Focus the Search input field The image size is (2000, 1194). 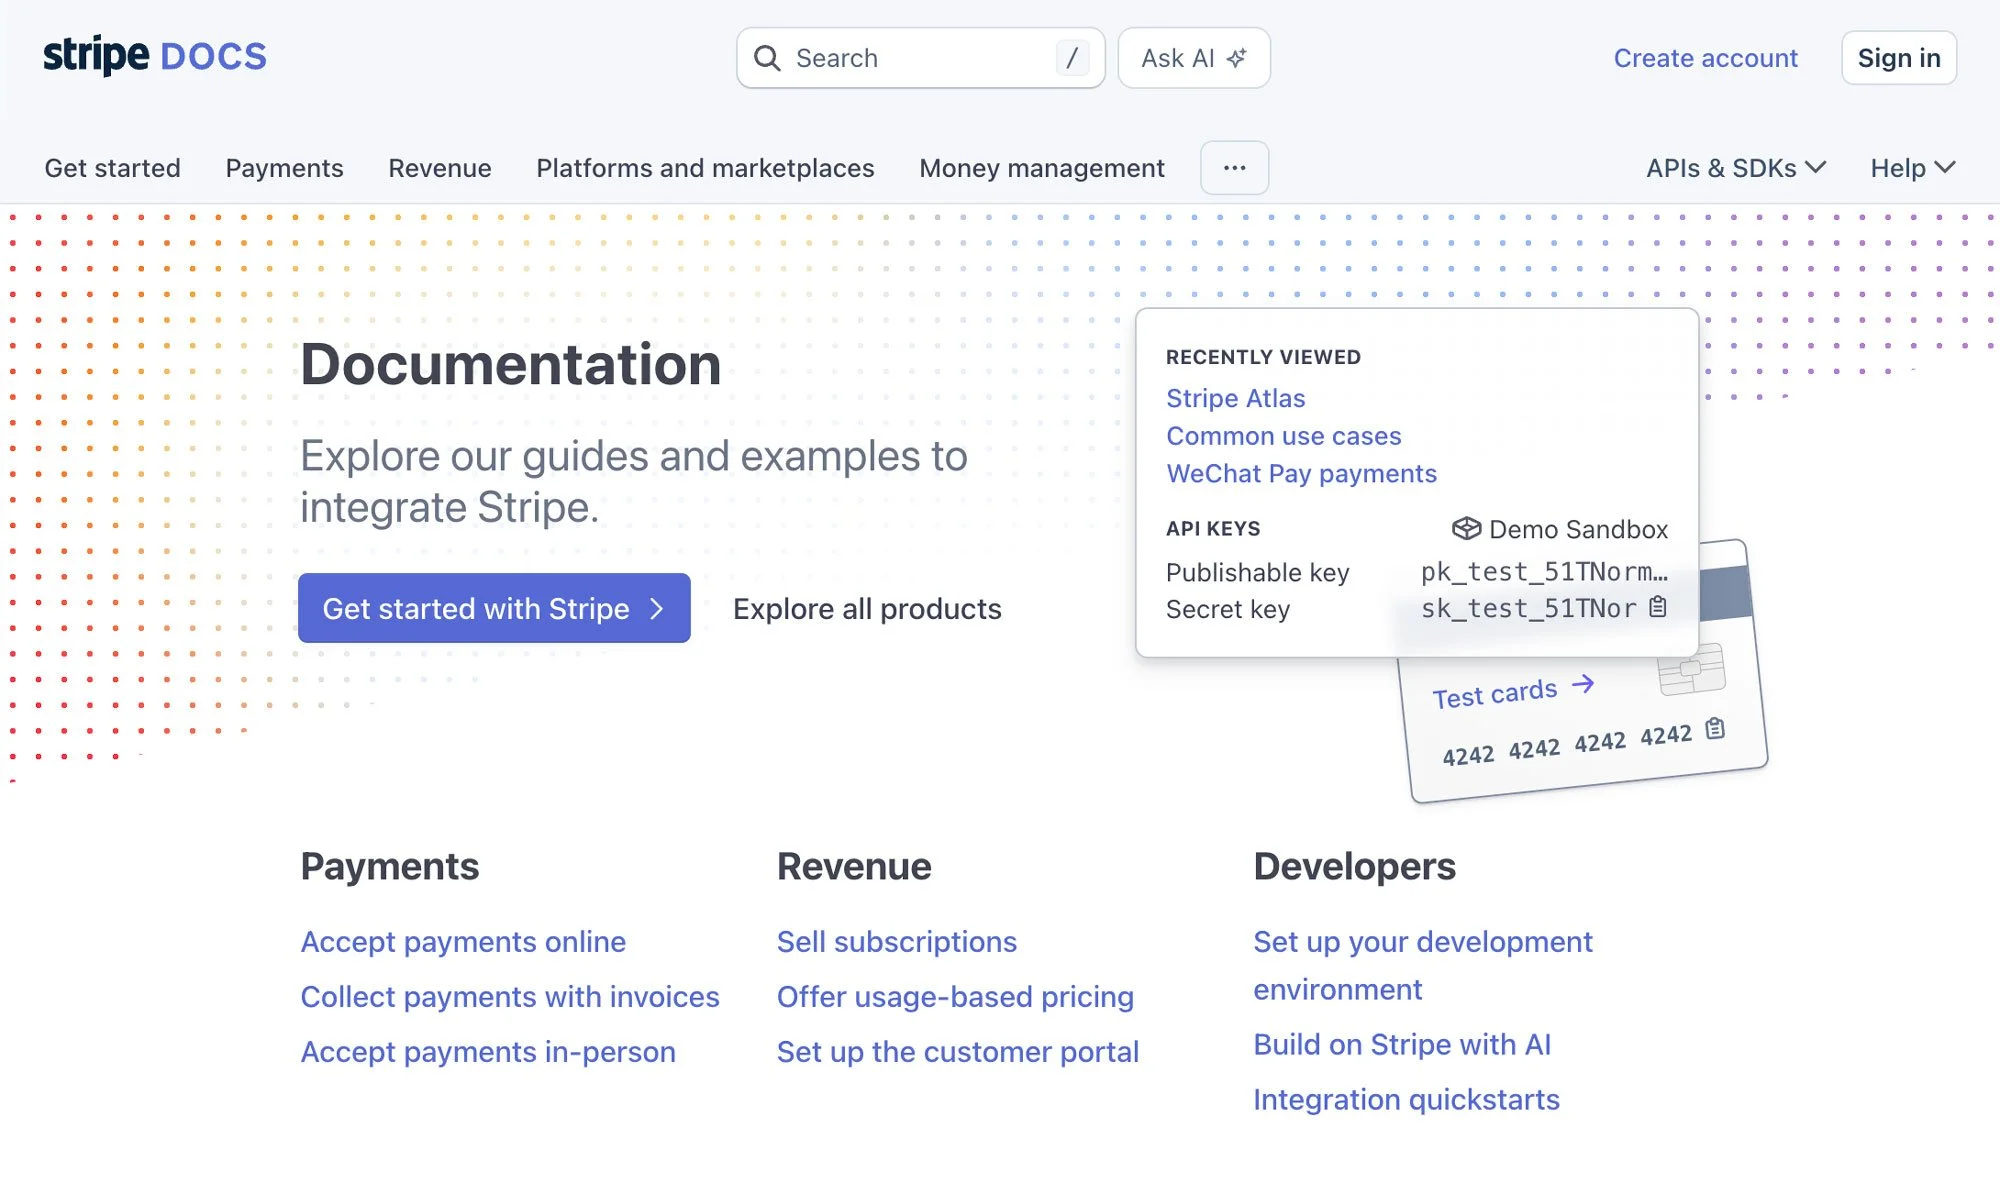[x=921, y=58]
